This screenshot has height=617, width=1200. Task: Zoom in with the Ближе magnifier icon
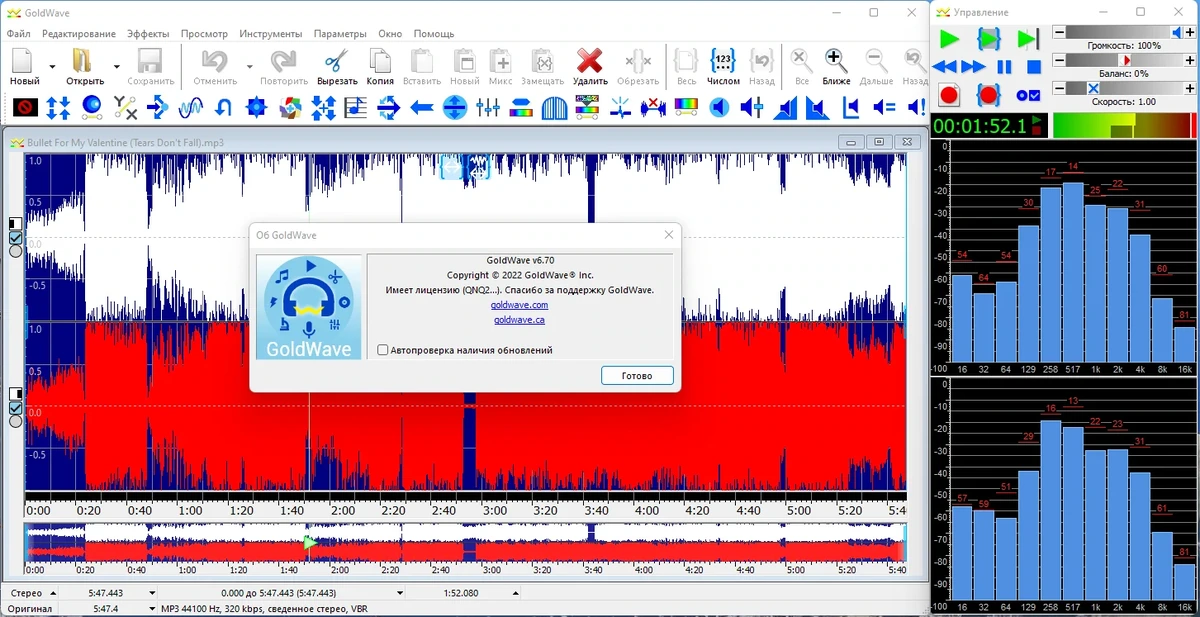837,60
